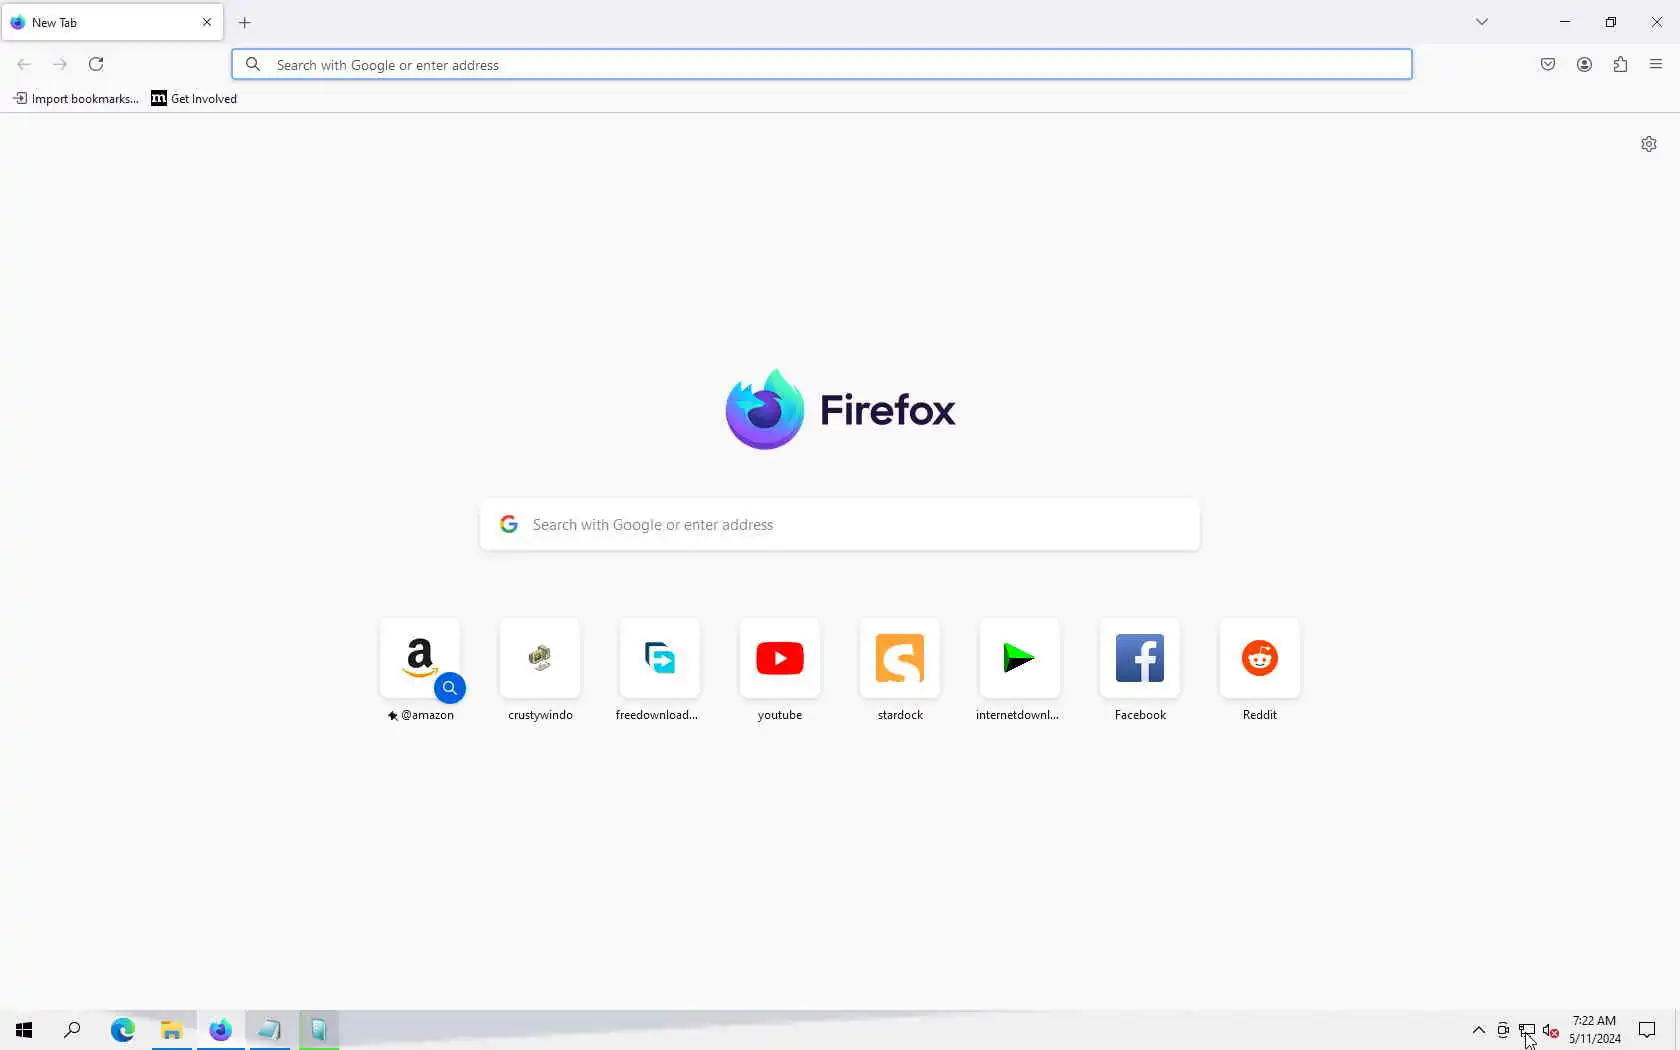Open the network tray icon

point(1527,1030)
